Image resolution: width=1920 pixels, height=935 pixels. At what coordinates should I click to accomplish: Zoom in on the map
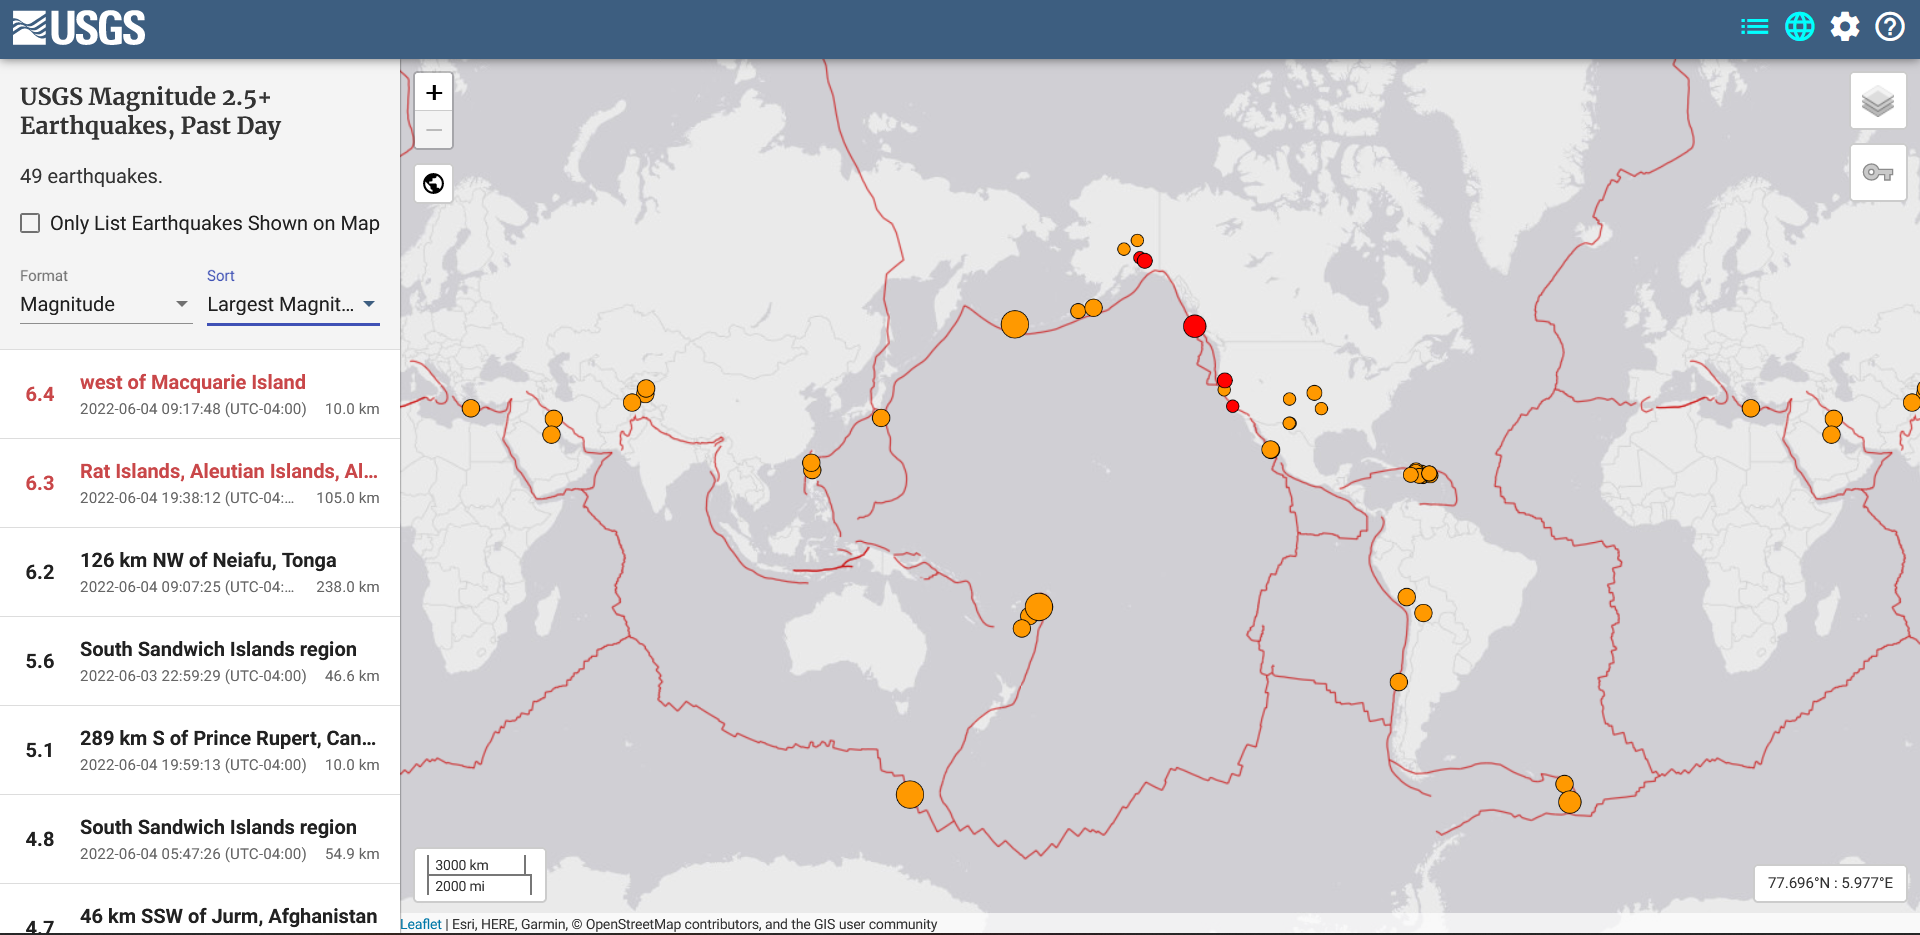[434, 92]
